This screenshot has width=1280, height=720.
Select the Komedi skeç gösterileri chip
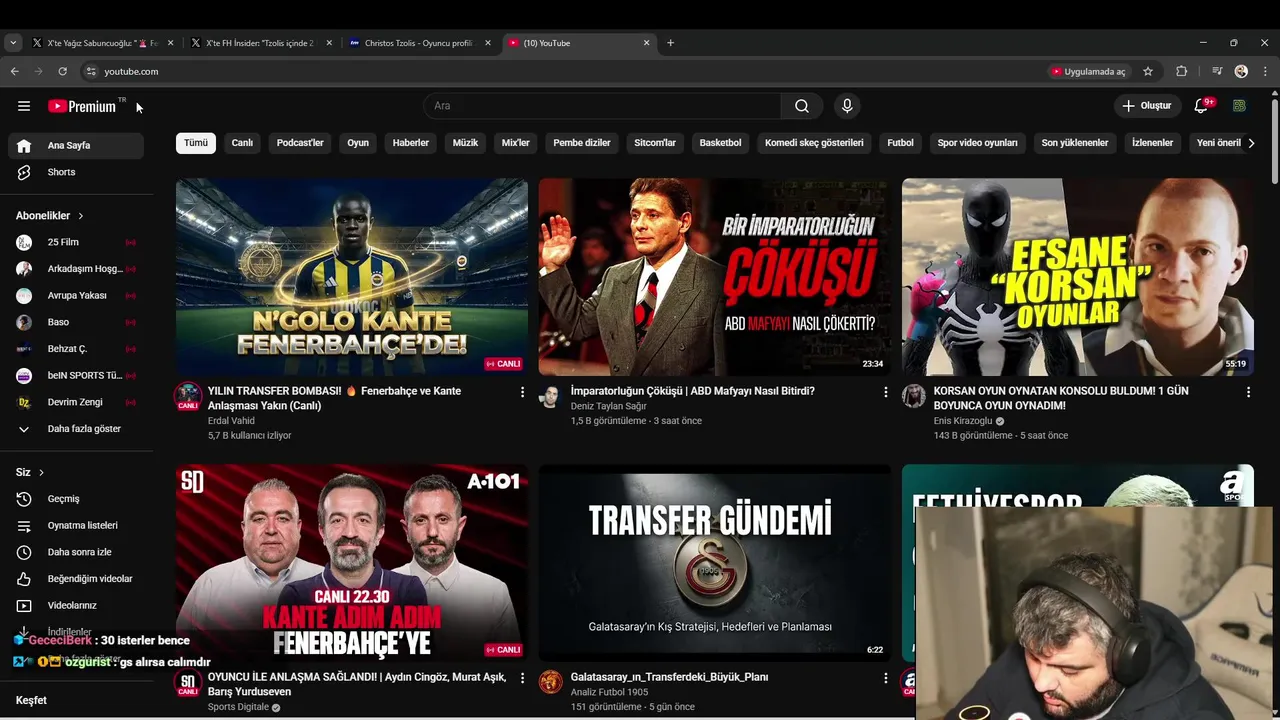tap(814, 143)
